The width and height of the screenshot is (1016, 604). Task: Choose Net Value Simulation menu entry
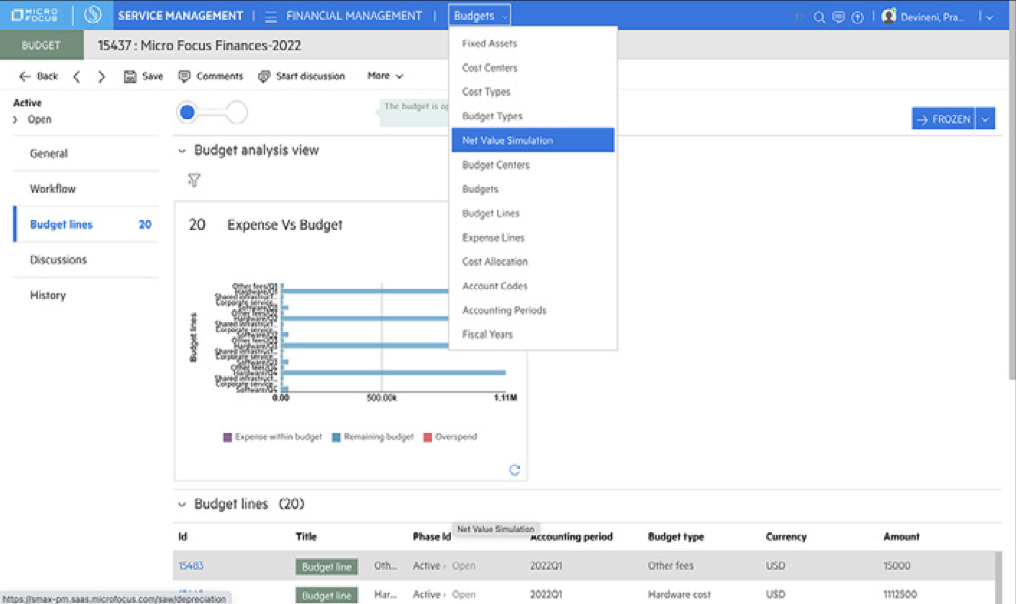click(533, 140)
